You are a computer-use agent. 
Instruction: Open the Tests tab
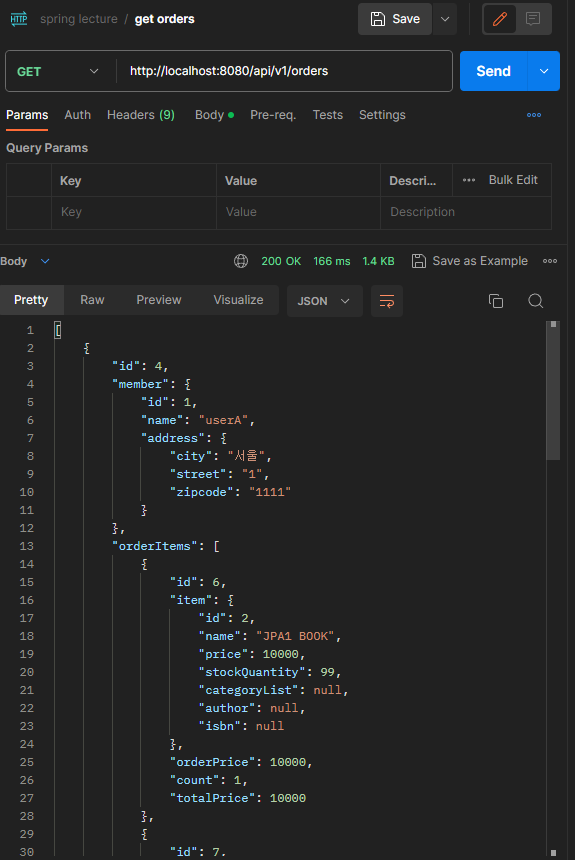click(328, 115)
